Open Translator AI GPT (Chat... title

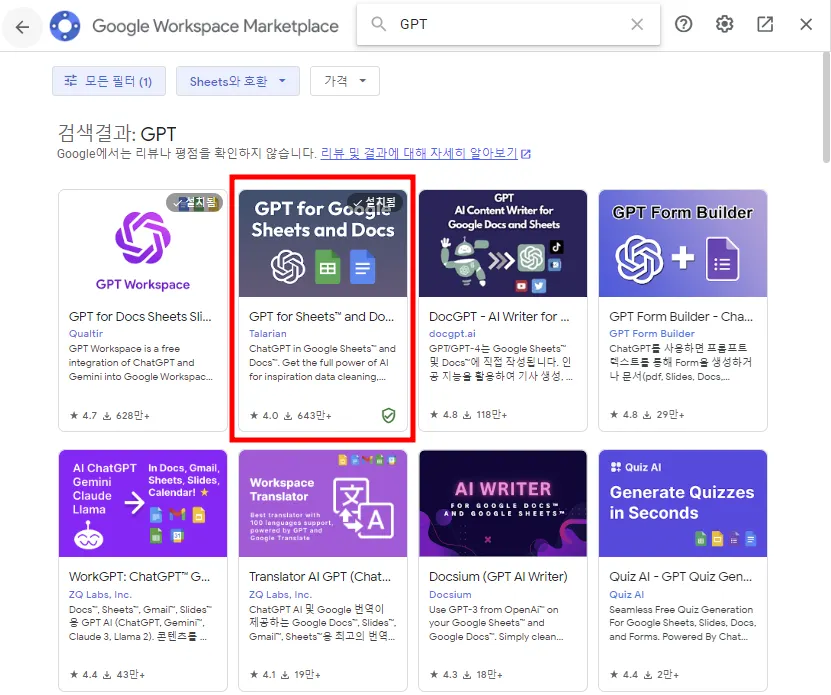pos(320,577)
